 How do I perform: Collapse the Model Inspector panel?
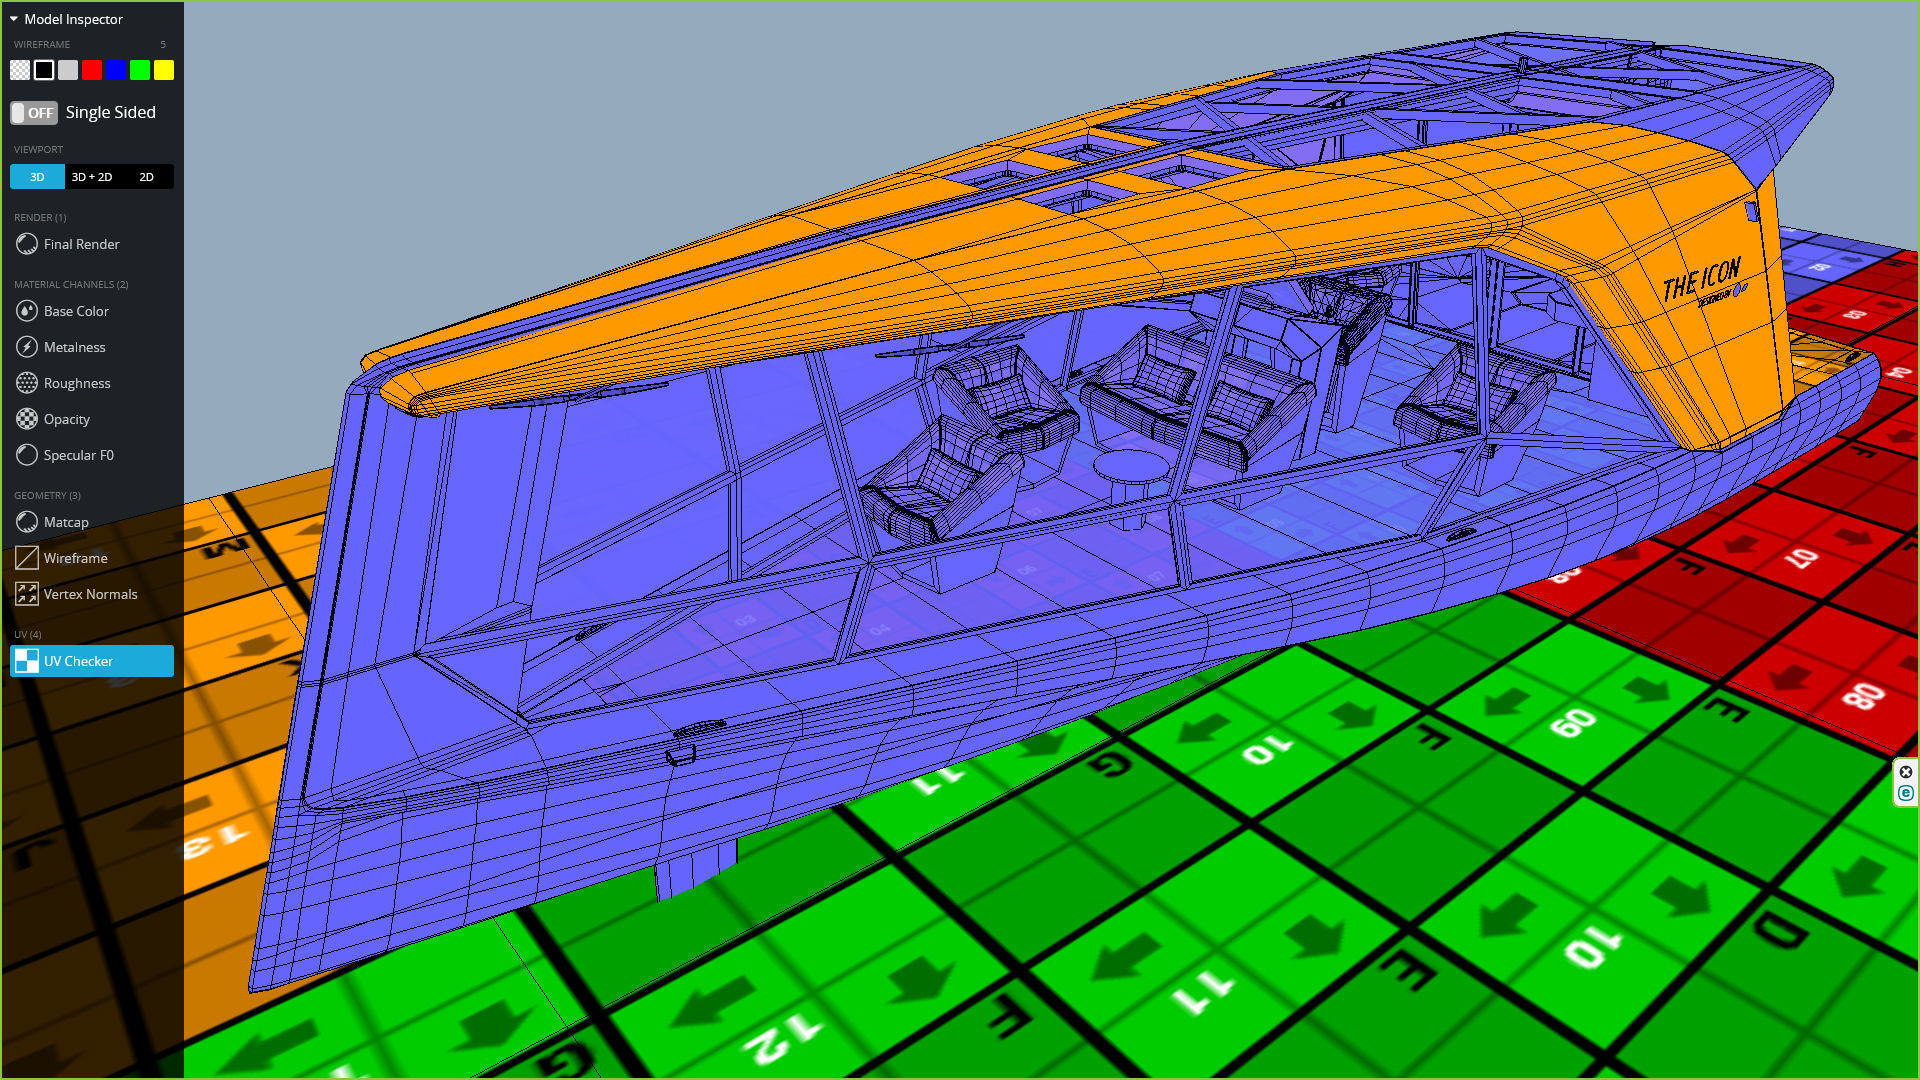click(x=14, y=19)
